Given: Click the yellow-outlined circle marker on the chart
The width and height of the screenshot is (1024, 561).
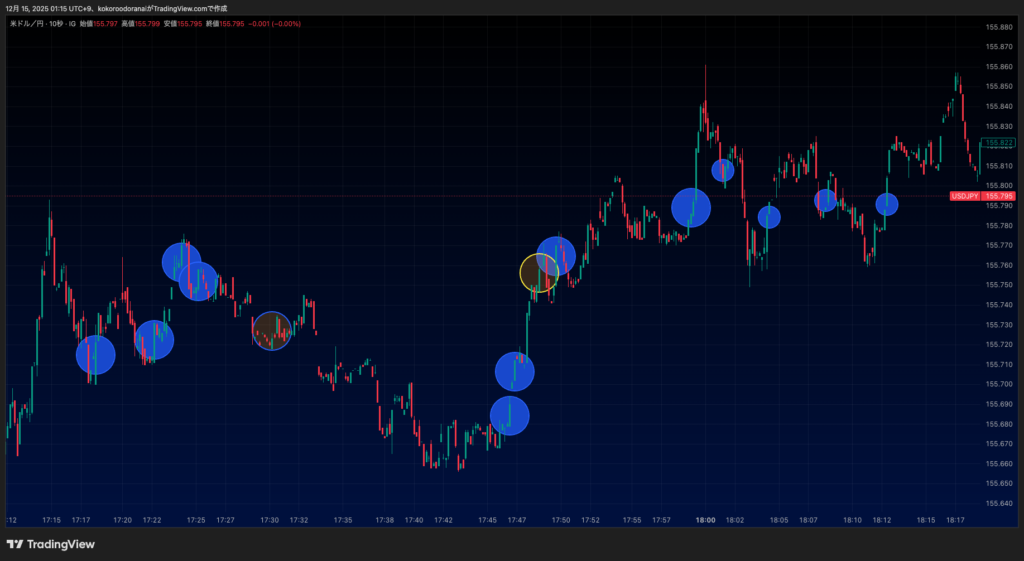Looking at the screenshot, I should (540, 272).
